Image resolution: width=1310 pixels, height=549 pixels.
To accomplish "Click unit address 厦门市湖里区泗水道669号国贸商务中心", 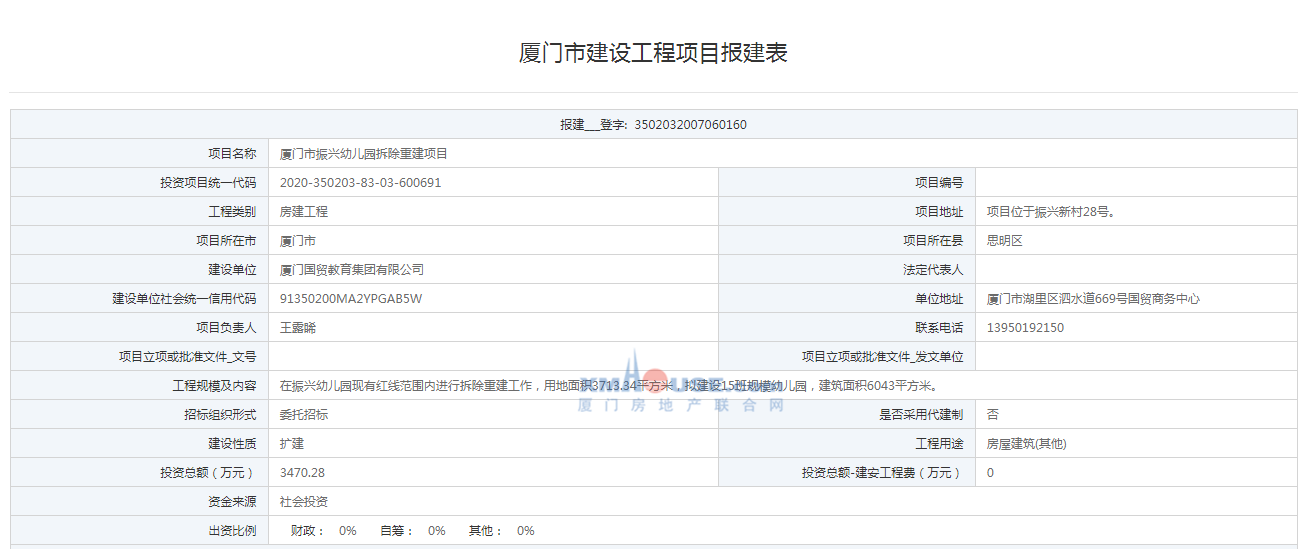I will 1093,299.
